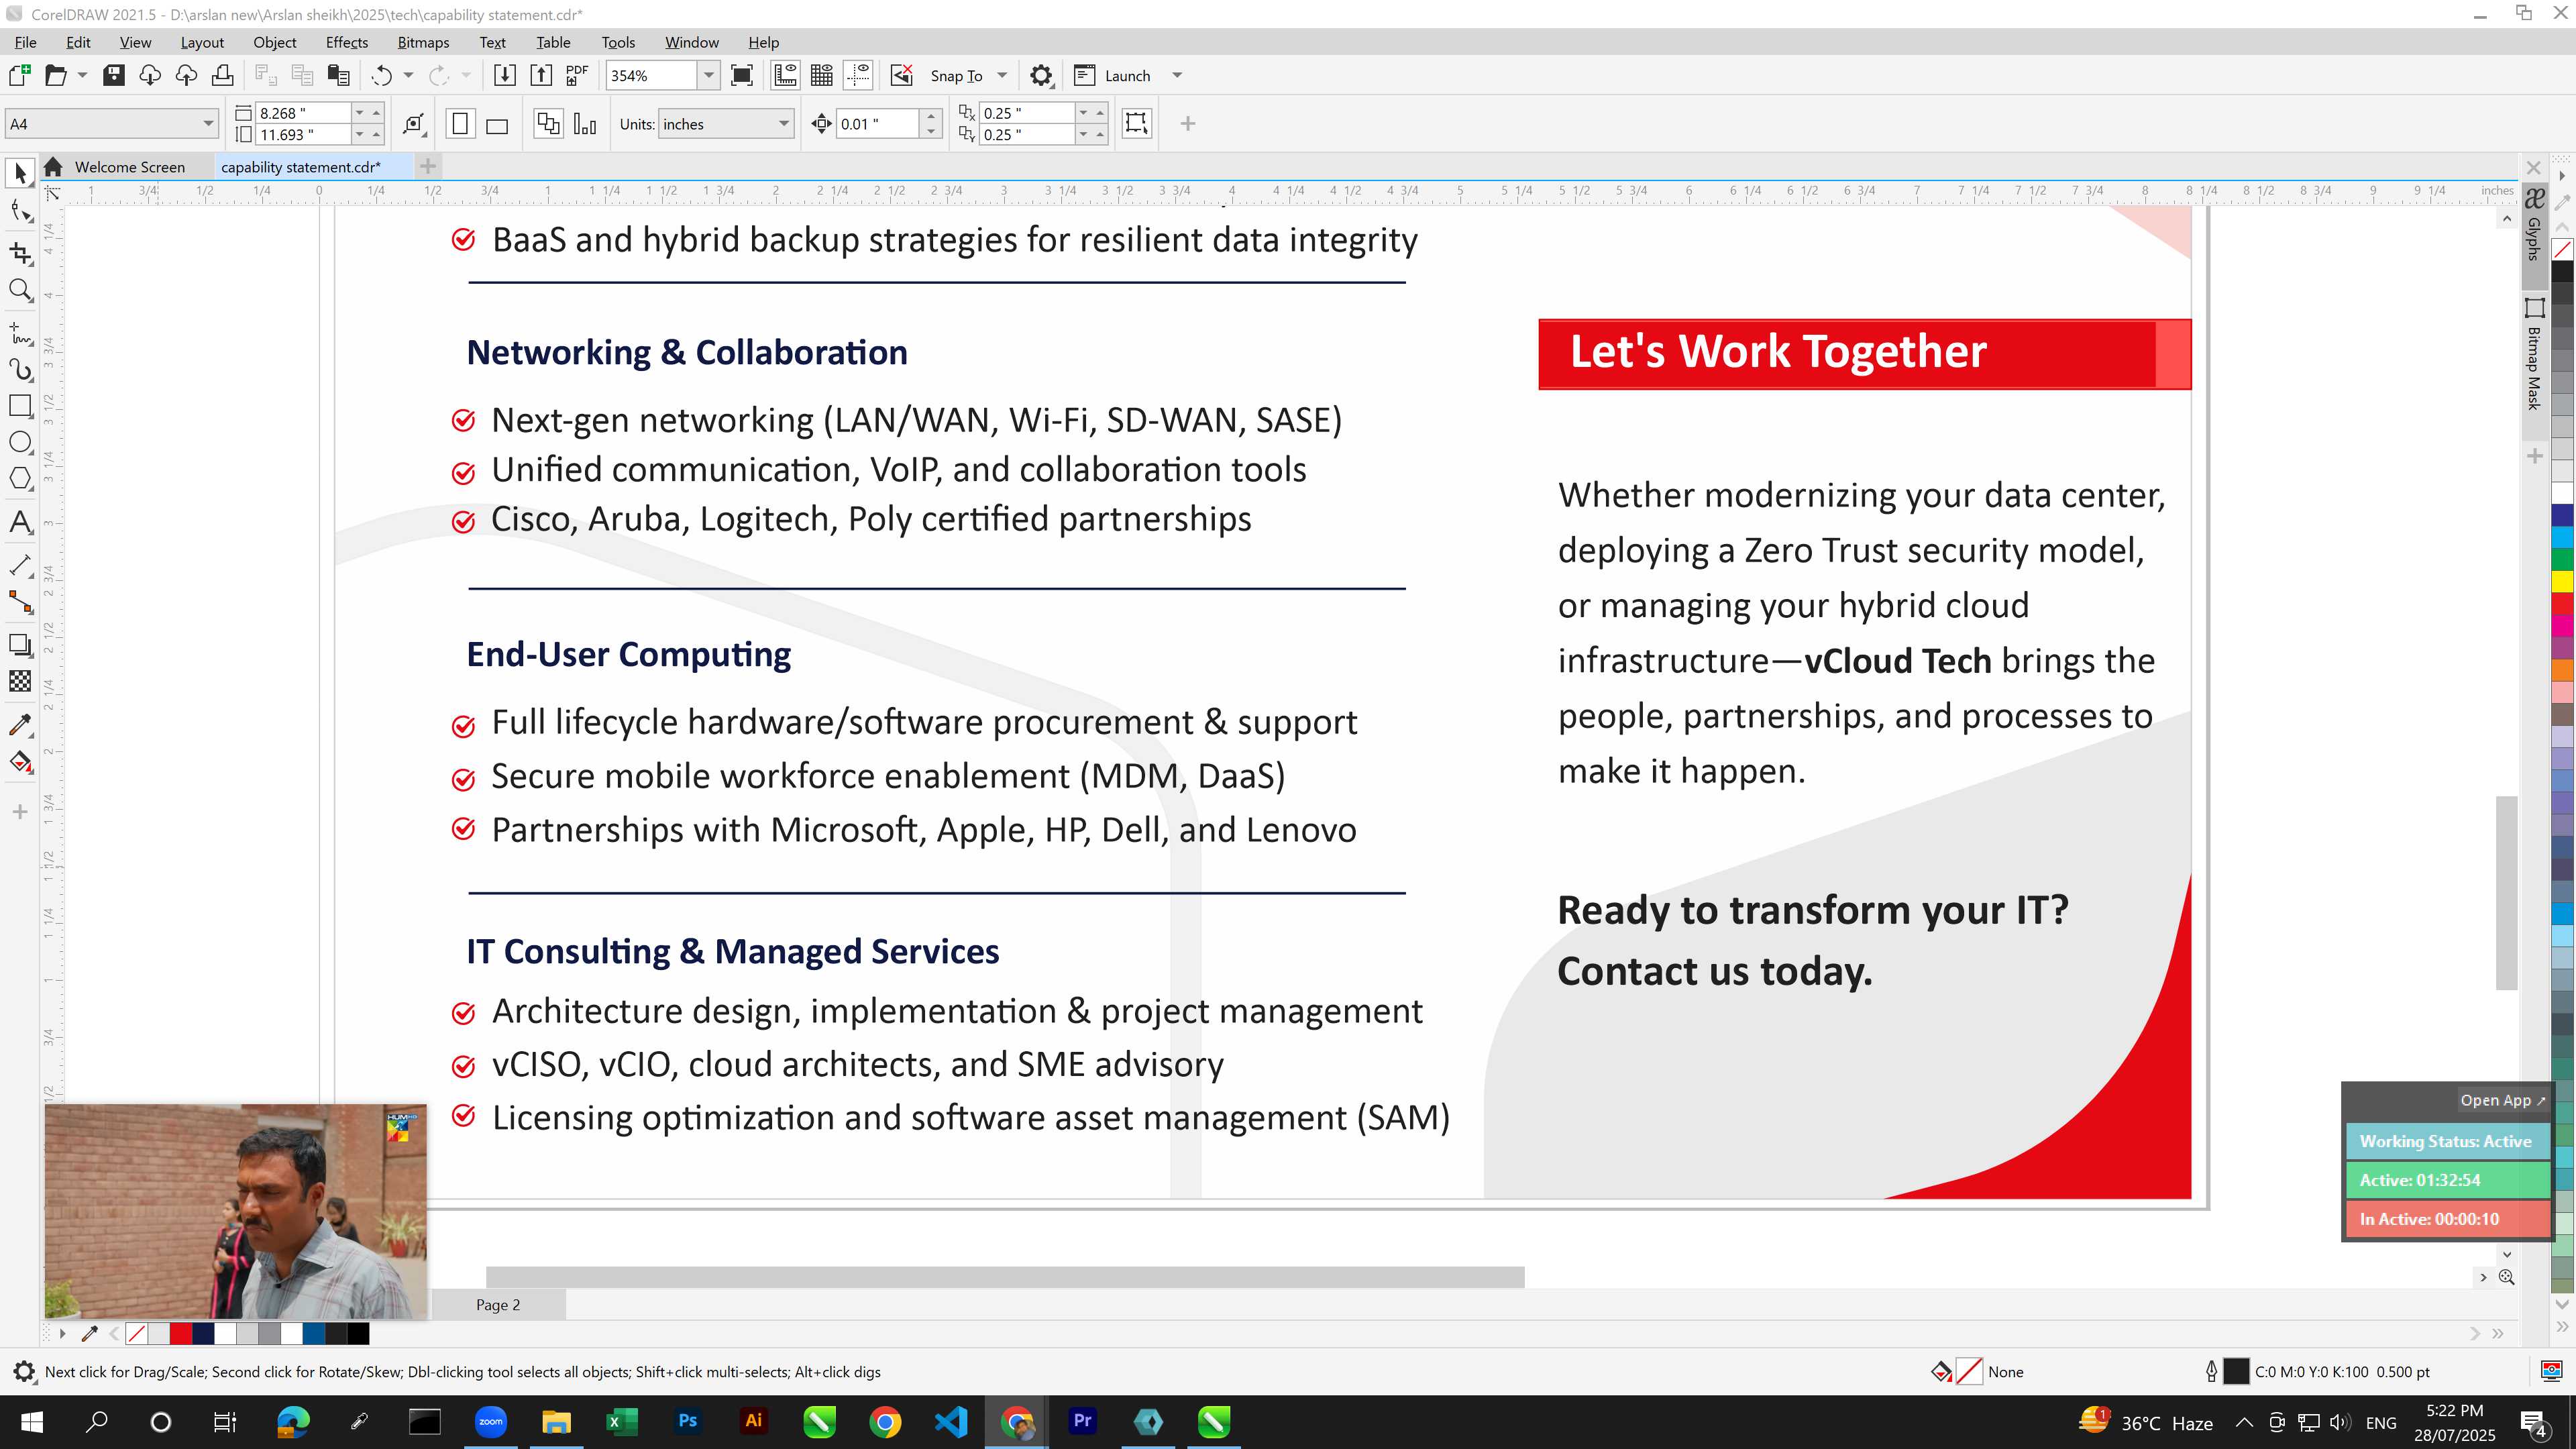Viewport: 2576px width, 1449px height.
Task: Select the Ellipse tool
Action: [x=20, y=442]
